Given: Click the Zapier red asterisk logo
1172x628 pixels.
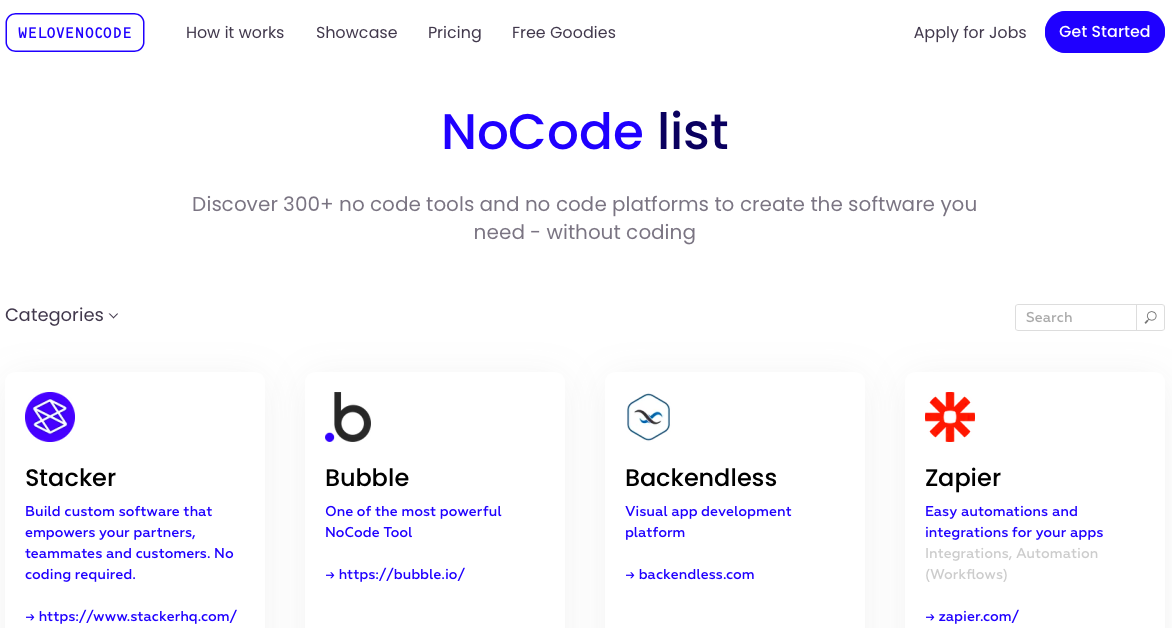Looking at the screenshot, I should click(950, 417).
